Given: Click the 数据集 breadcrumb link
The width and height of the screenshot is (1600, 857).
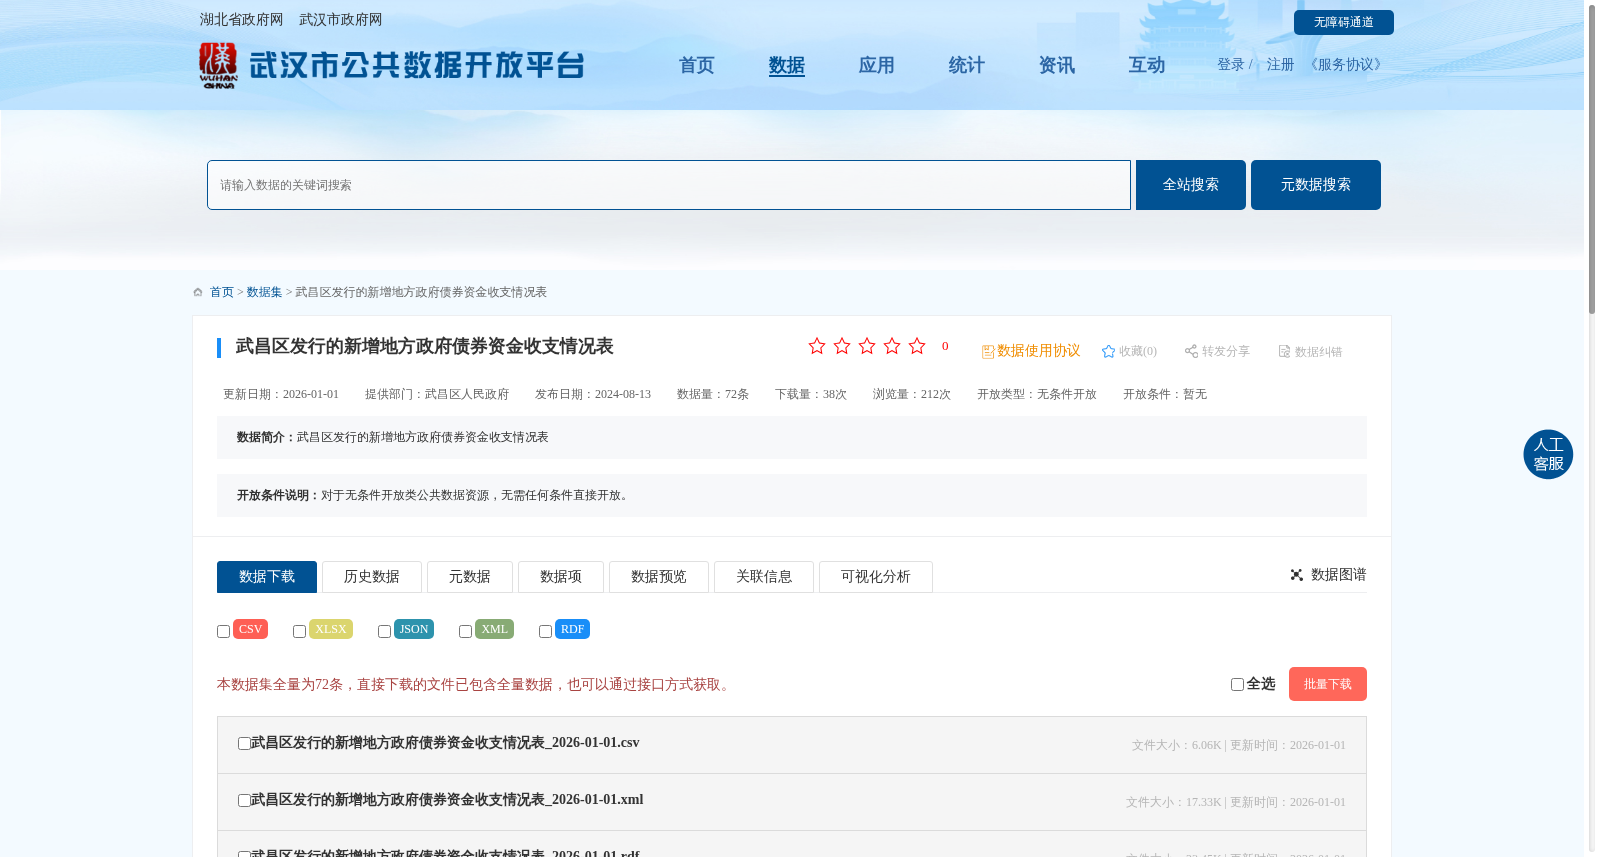Looking at the screenshot, I should (x=264, y=292).
